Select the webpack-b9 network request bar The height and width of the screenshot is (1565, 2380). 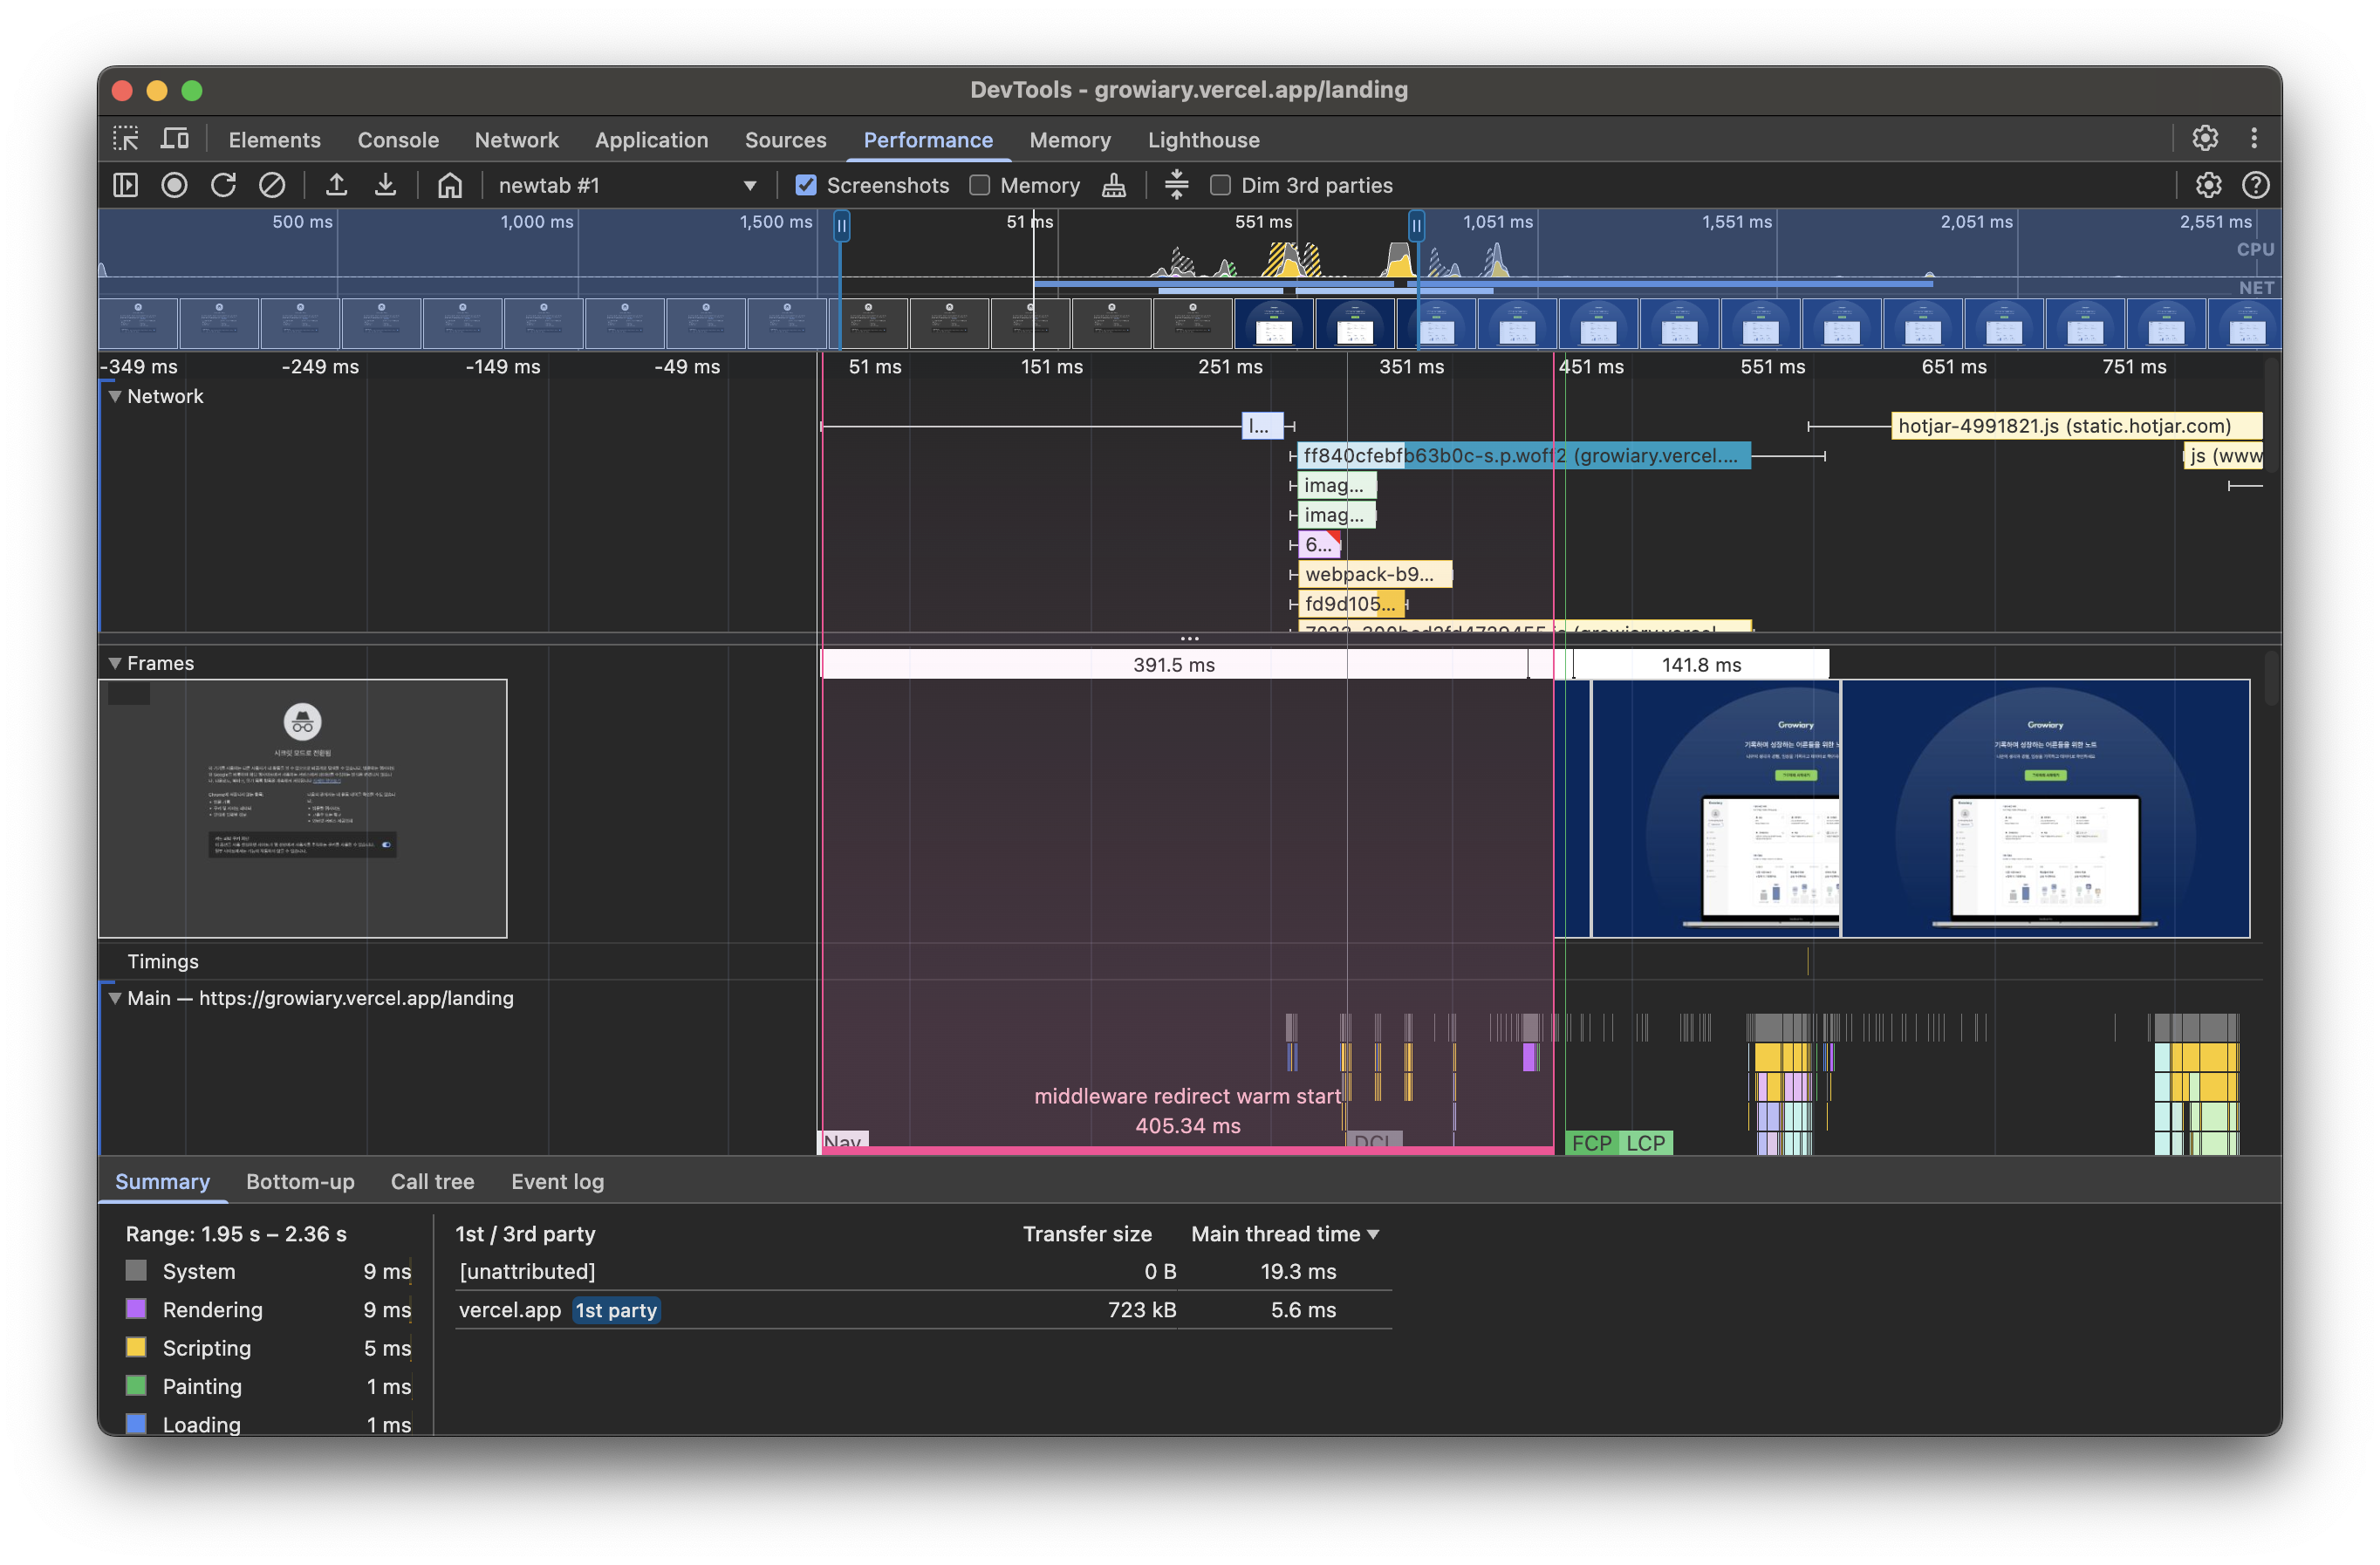pos(1375,574)
